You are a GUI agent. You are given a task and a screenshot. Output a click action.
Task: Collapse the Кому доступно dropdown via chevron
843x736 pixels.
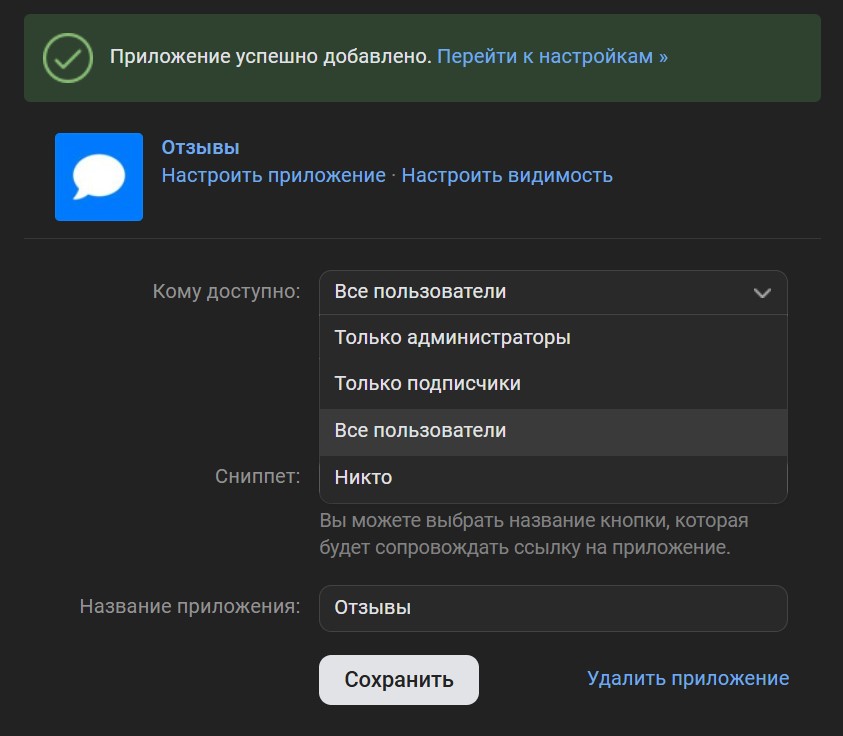pyautogui.click(x=762, y=293)
